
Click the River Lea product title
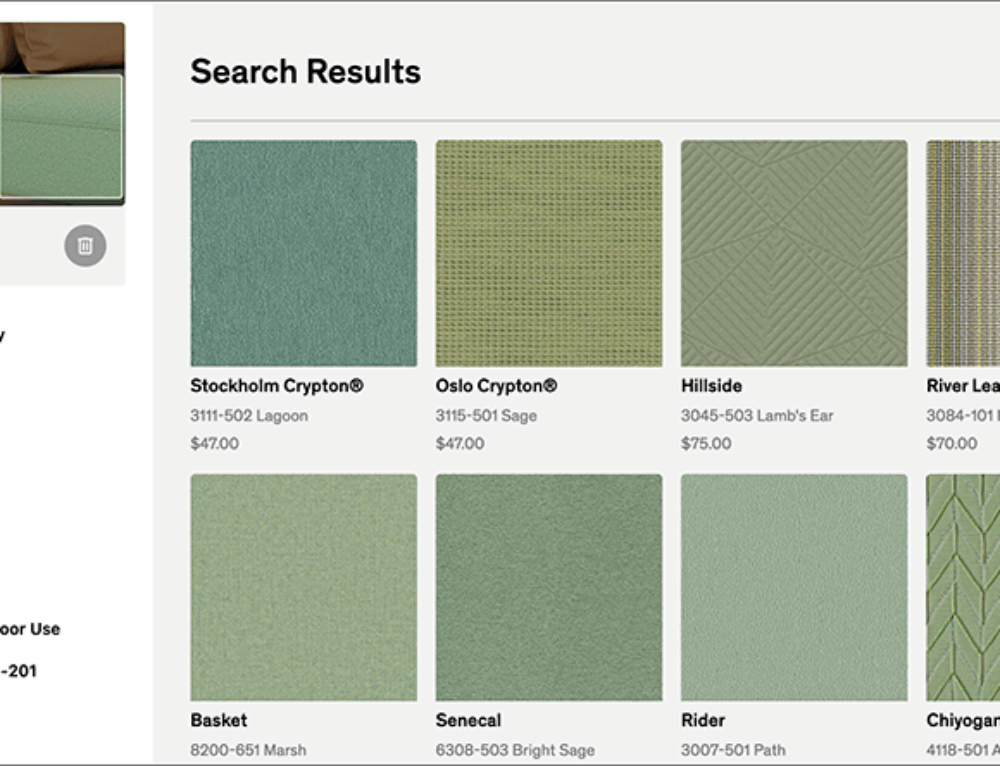(x=962, y=386)
